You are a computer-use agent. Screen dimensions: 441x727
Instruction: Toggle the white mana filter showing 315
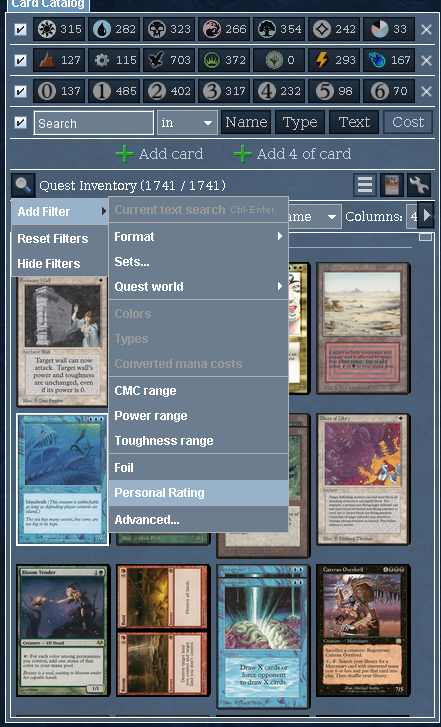[x=59, y=29]
